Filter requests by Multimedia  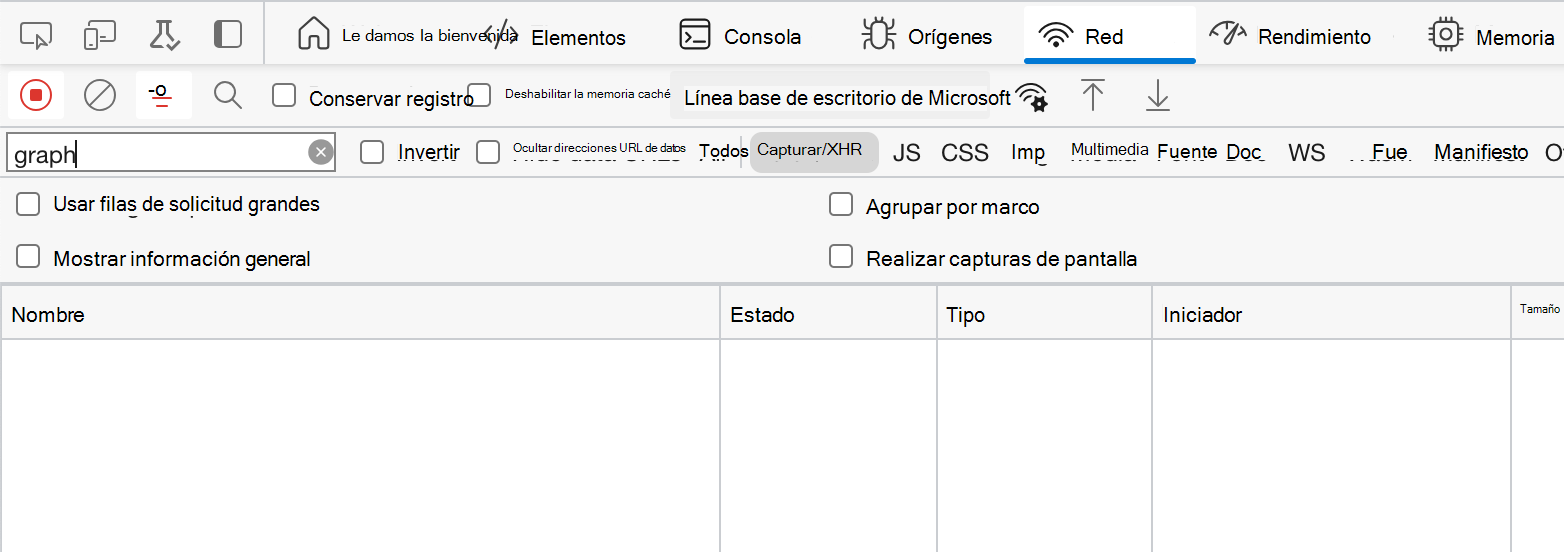[x=1109, y=150]
